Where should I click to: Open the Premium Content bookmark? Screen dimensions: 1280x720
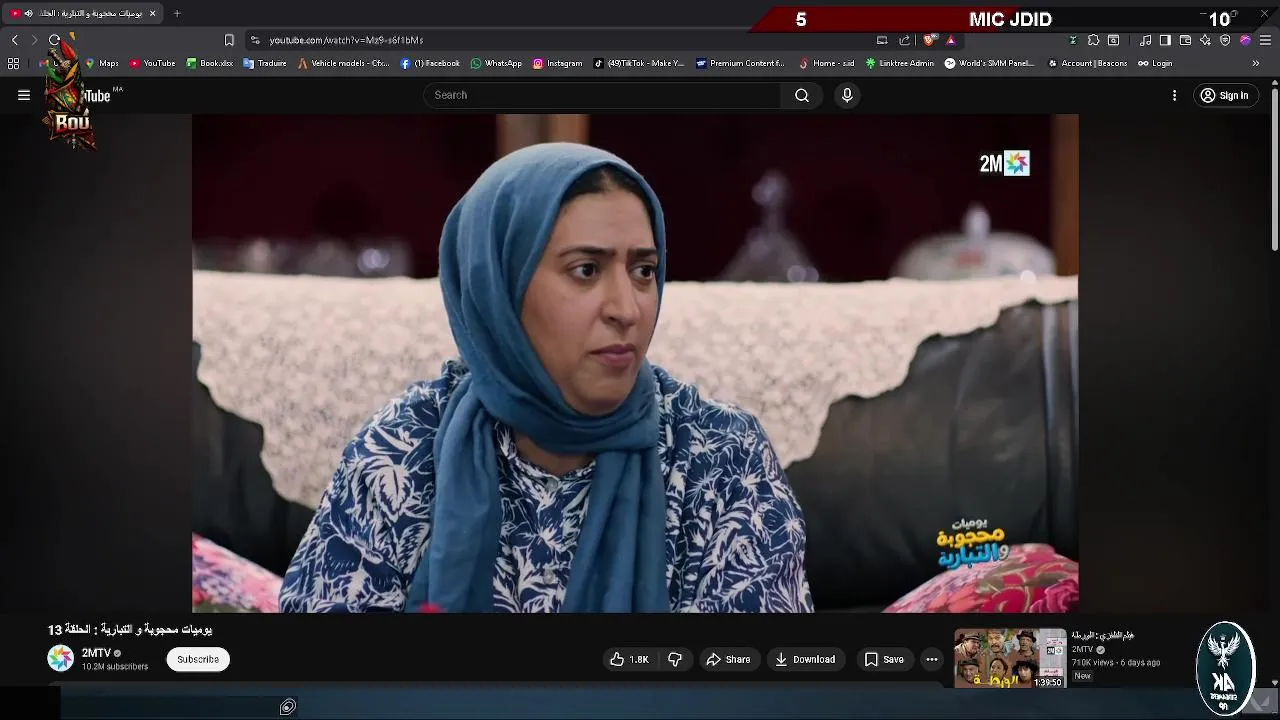[740, 63]
